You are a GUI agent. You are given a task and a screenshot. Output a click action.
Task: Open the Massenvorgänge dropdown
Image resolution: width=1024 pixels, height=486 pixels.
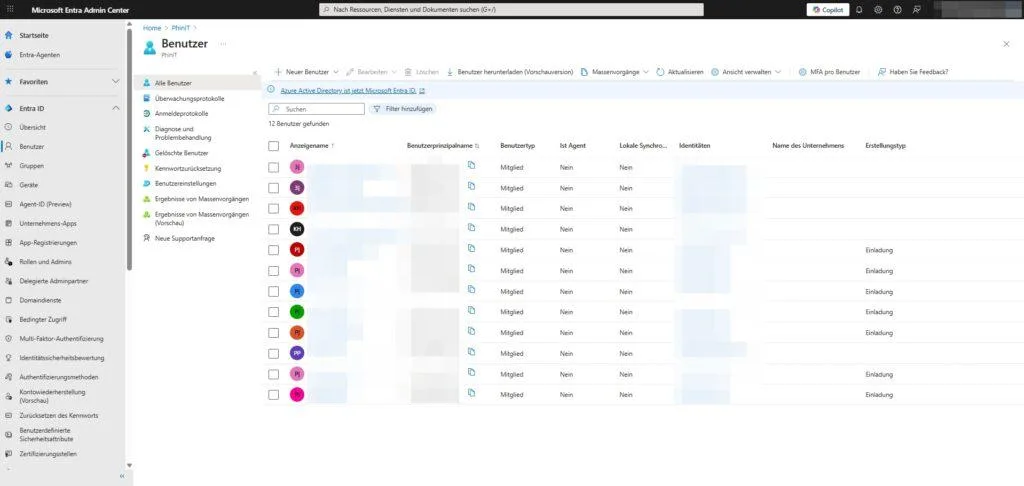(x=646, y=72)
